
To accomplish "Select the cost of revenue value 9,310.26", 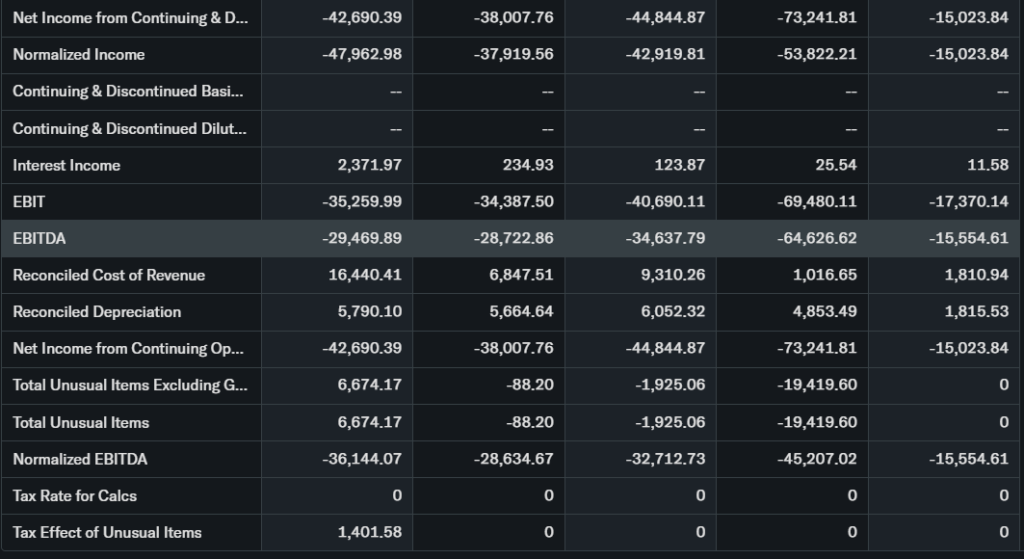I will point(671,275).
